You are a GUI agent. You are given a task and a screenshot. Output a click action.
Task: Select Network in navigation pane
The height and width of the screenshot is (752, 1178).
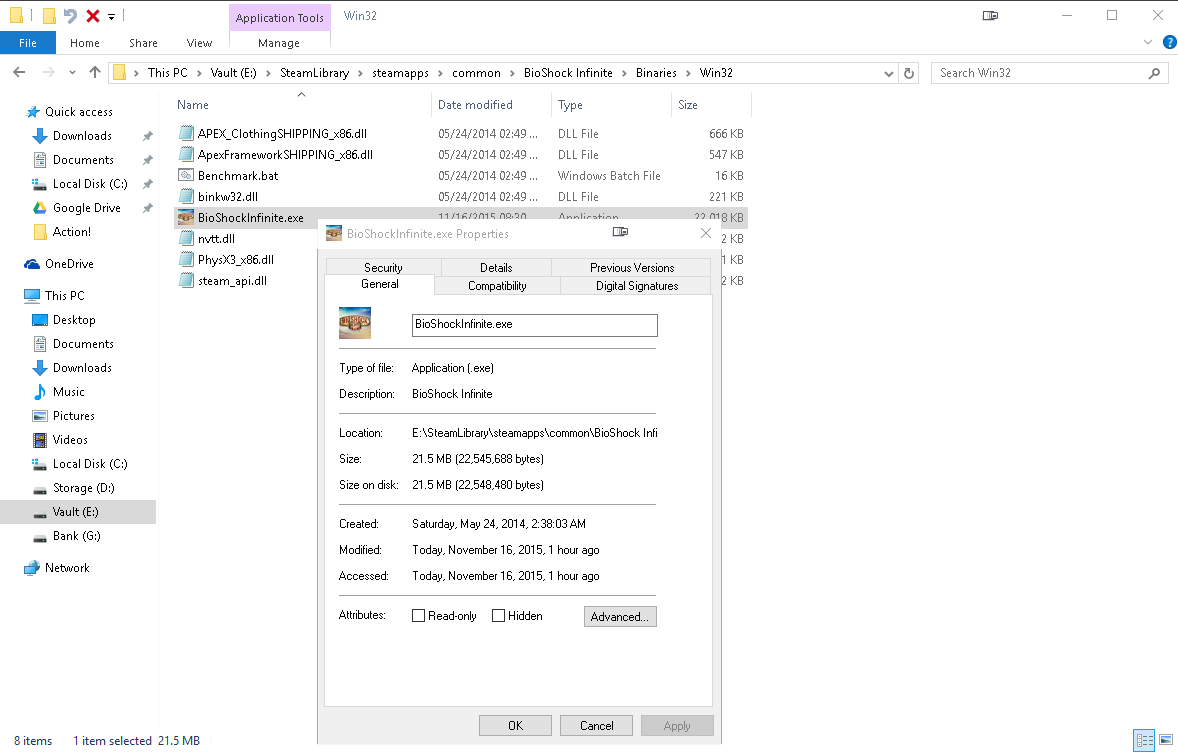tap(67, 568)
